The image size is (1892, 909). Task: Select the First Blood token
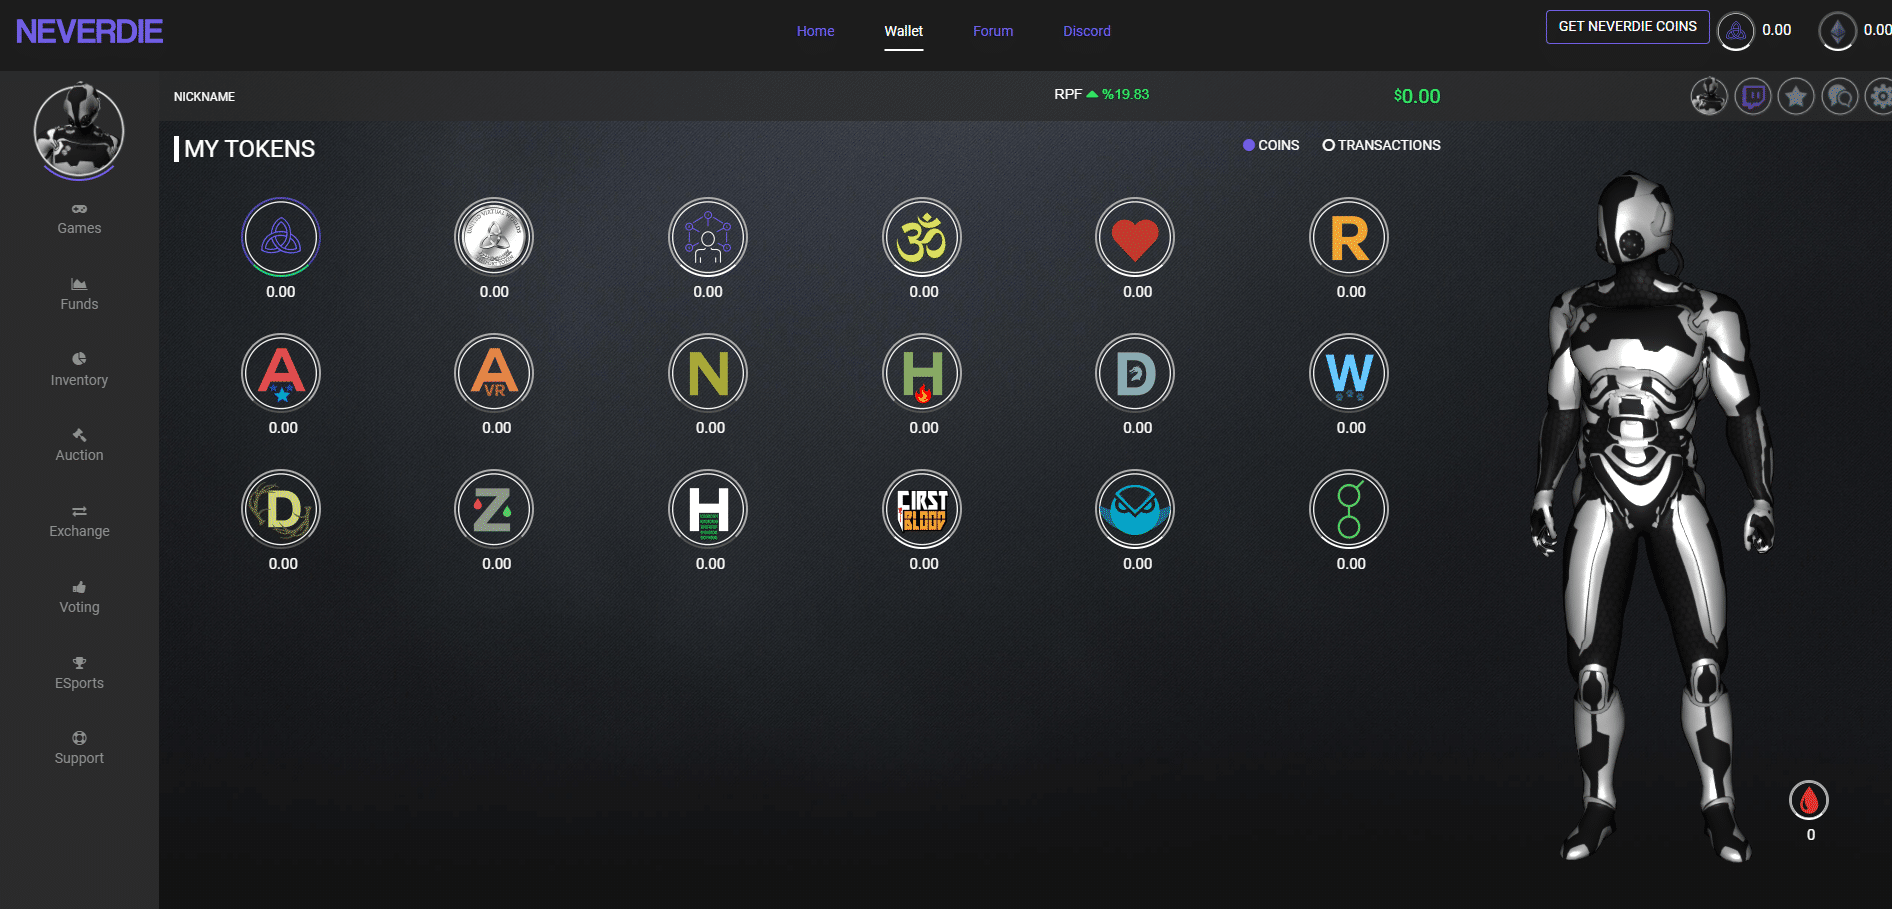[x=922, y=509]
